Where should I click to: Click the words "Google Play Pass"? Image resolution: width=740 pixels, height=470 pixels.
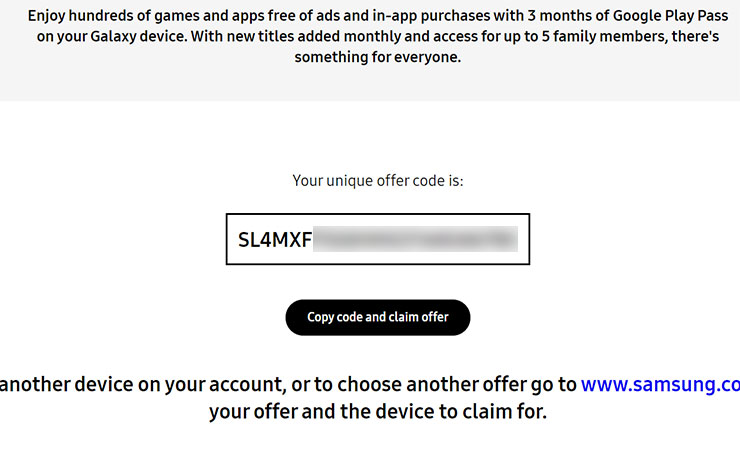point(655,18)
